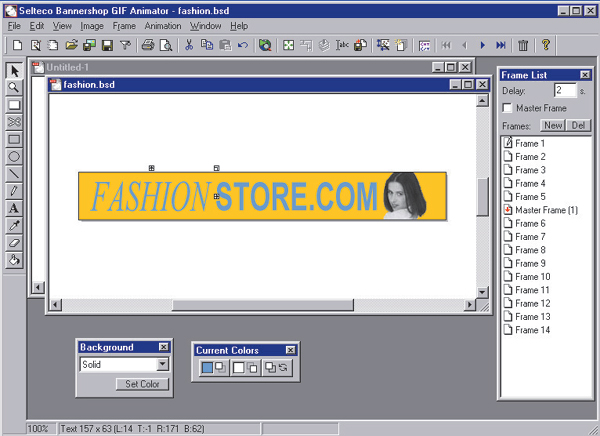Close the Frame List panel
600x436 pixels.
point(585,75)
